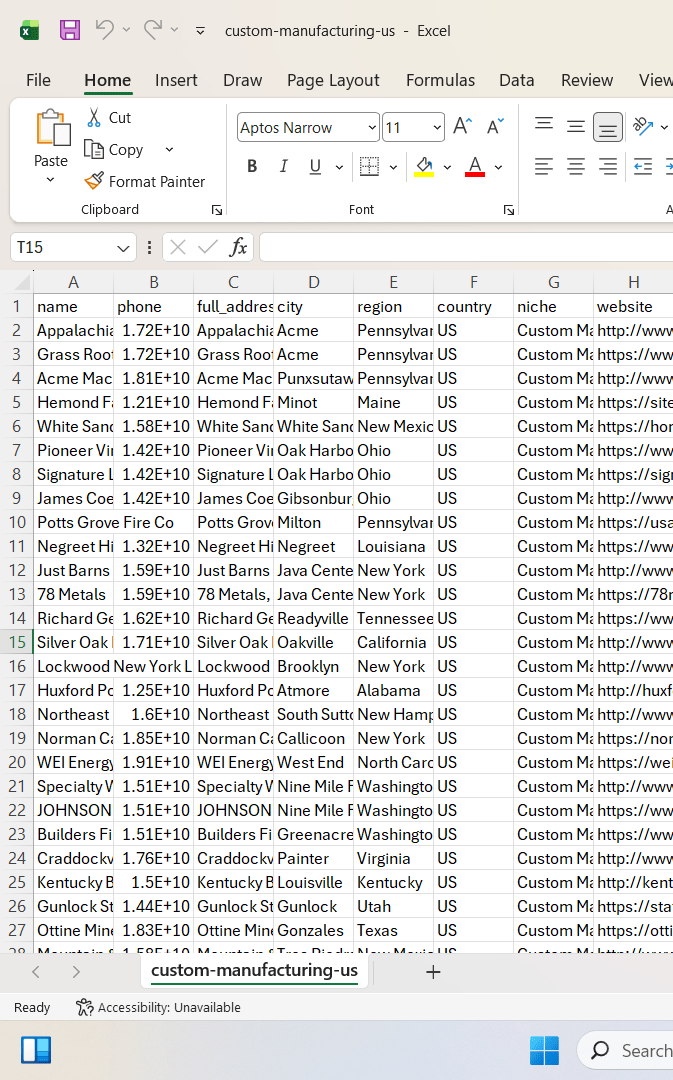Click the Save icon in title bar
Screen dimensions: 673x1080
click(x=70, y=30)
